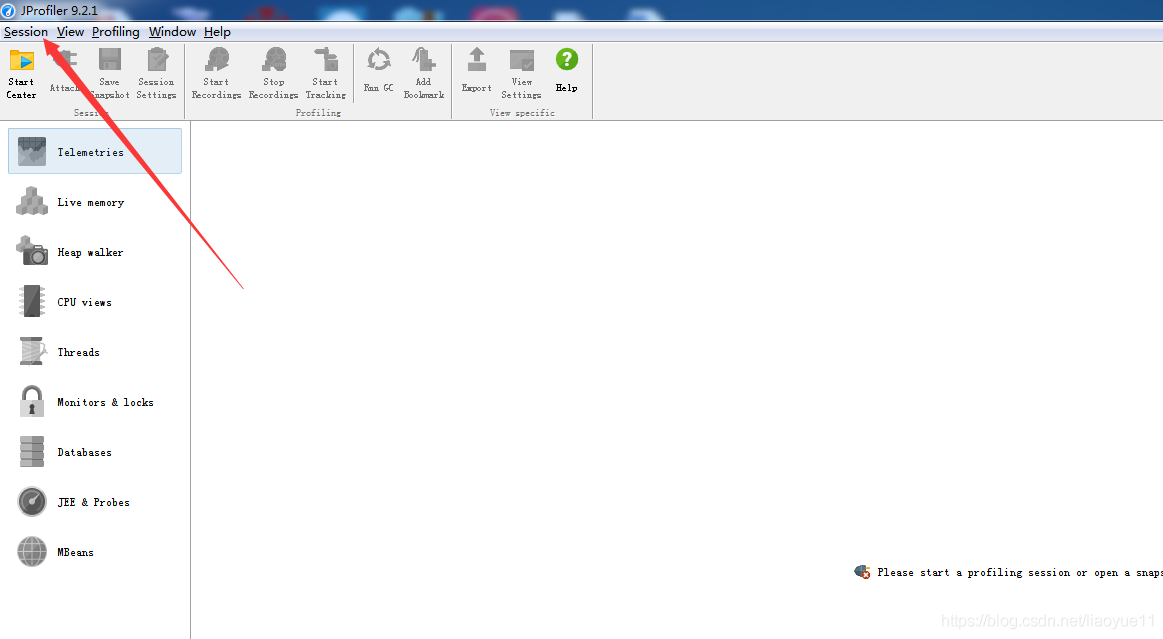
Task: Click the JProfiler title bar icon
Action: (x=8, y=10)
